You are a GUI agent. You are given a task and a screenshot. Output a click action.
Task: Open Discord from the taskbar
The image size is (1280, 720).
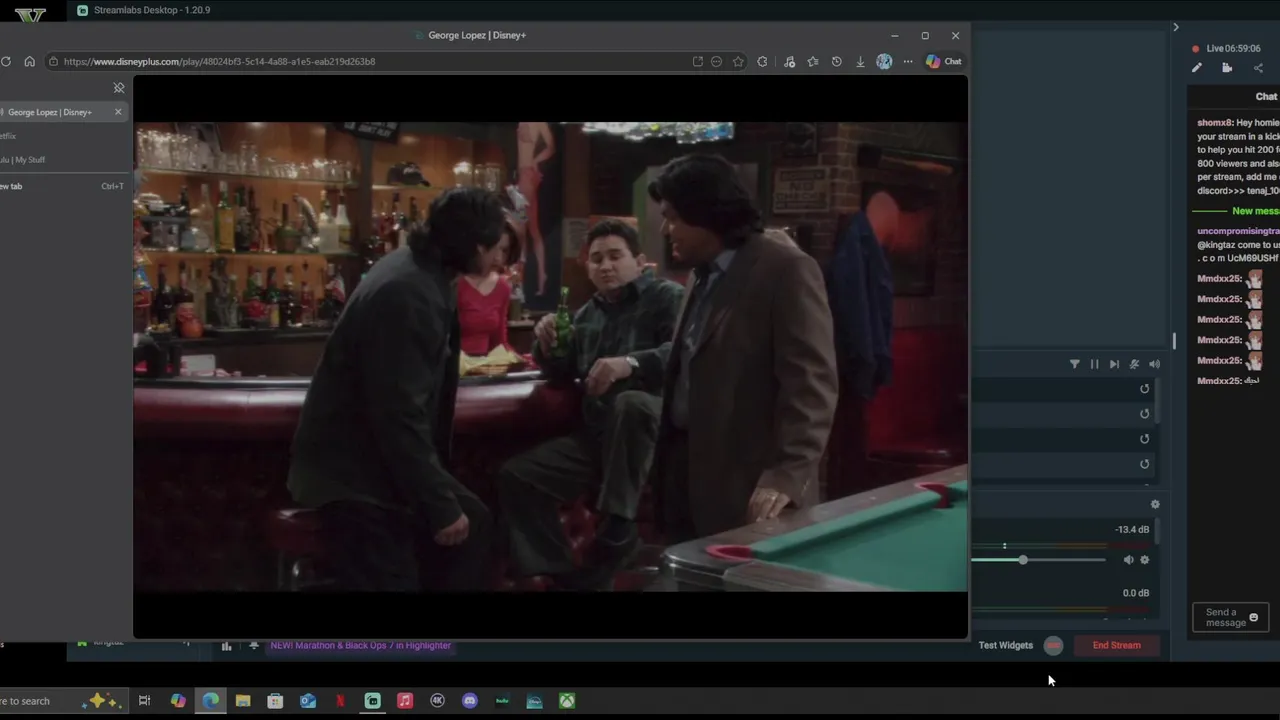point(470,701)
